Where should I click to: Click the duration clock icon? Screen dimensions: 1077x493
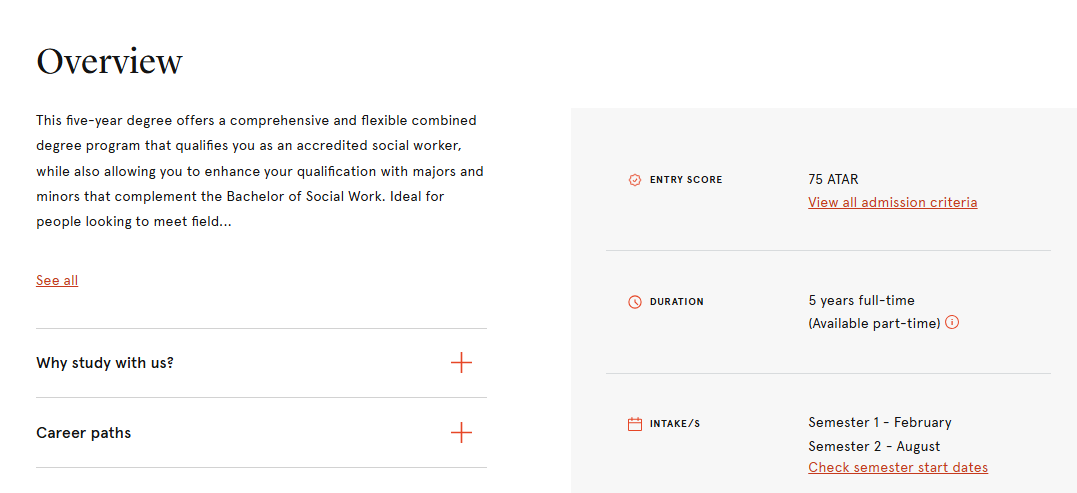click(x=635, y=301)
